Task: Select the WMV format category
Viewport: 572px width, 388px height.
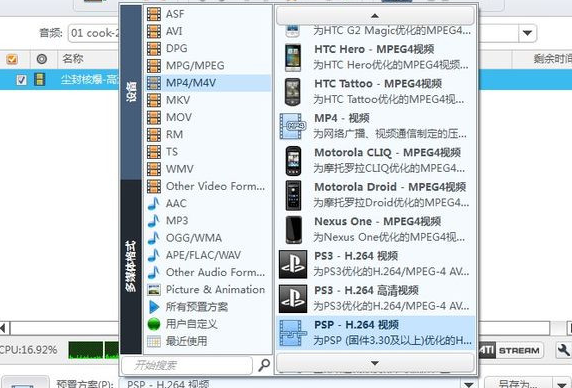Action: coord(208,169)
